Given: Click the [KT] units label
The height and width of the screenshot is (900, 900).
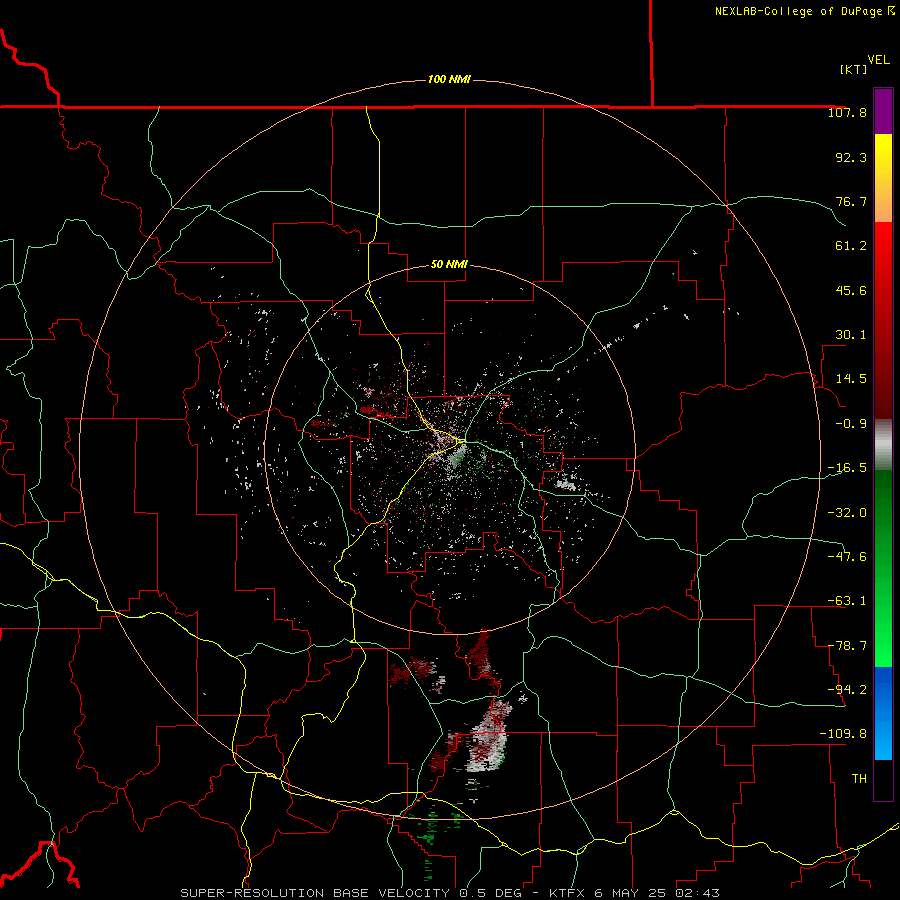Looking at the screenshot, I should click(853, 69).
